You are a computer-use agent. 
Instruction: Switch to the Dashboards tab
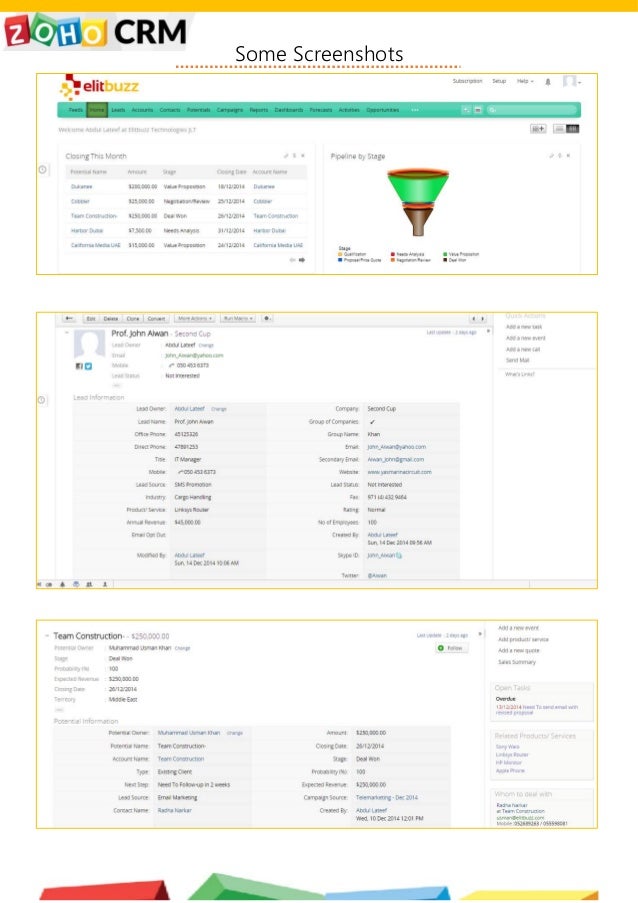pyautogui.click(x=288, y=110)
